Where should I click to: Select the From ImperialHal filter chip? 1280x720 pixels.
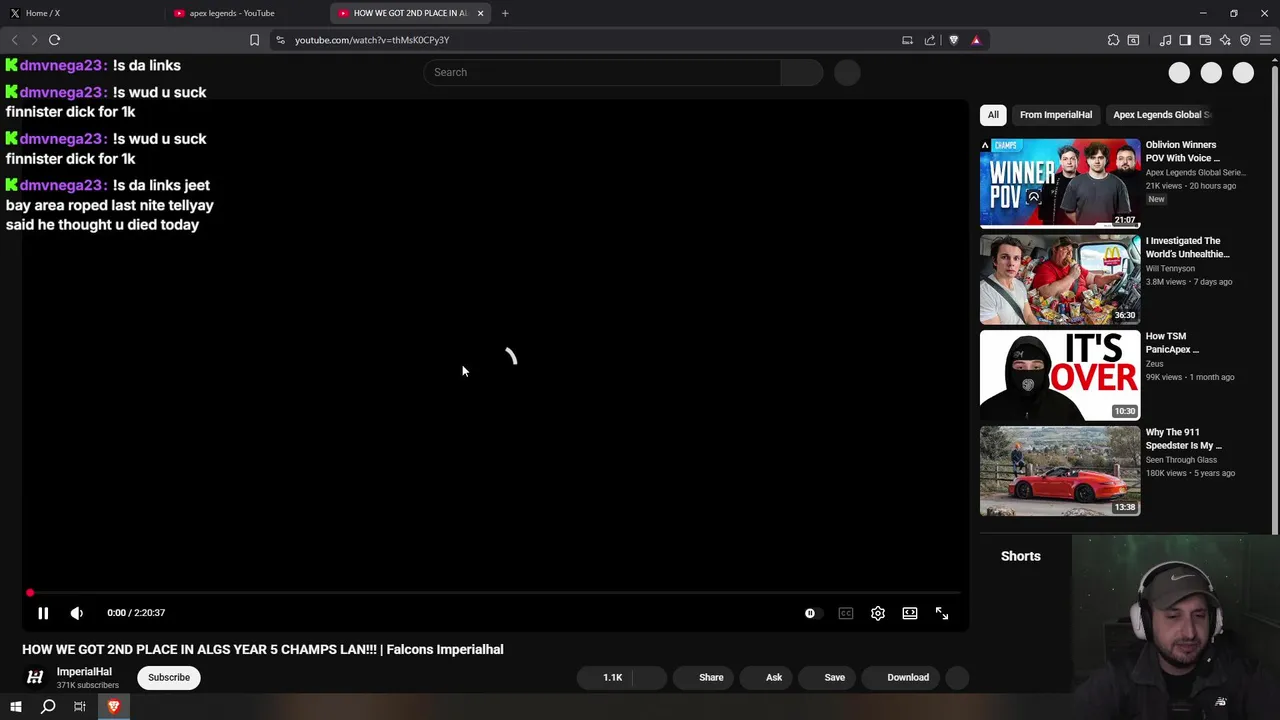point(1056,114)
